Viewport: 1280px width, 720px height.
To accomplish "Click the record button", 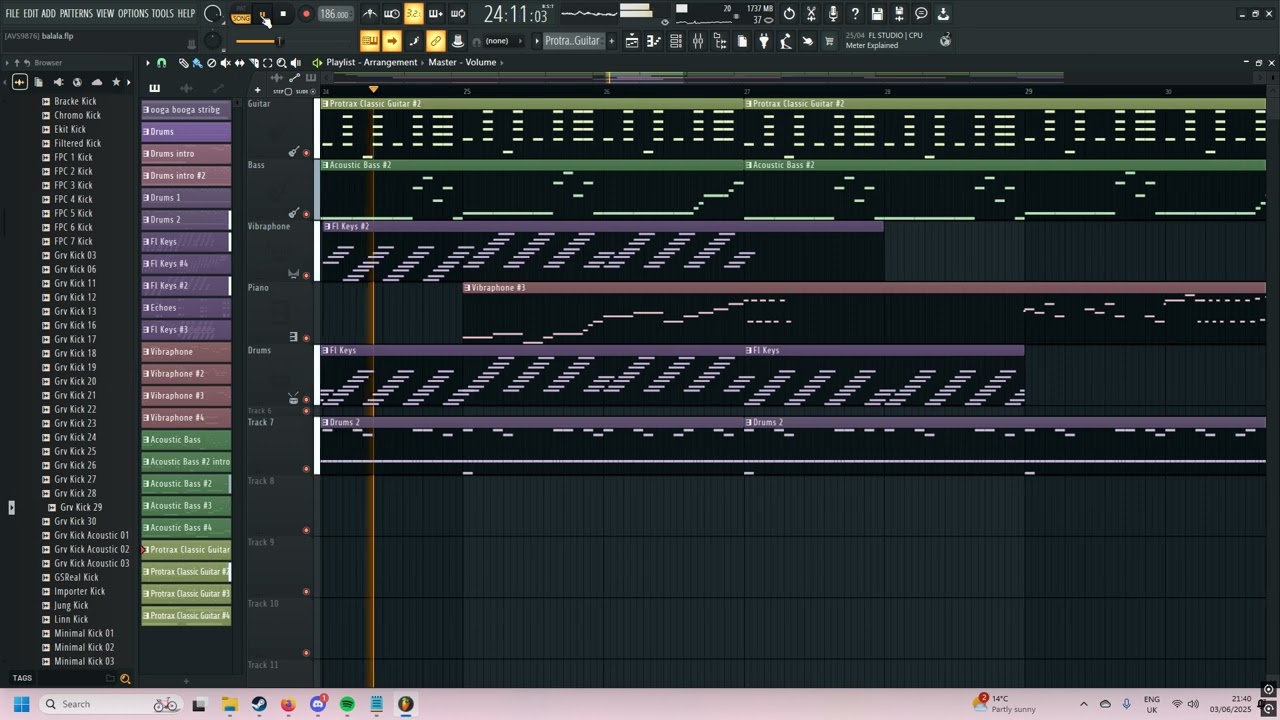I will [306, 14].
